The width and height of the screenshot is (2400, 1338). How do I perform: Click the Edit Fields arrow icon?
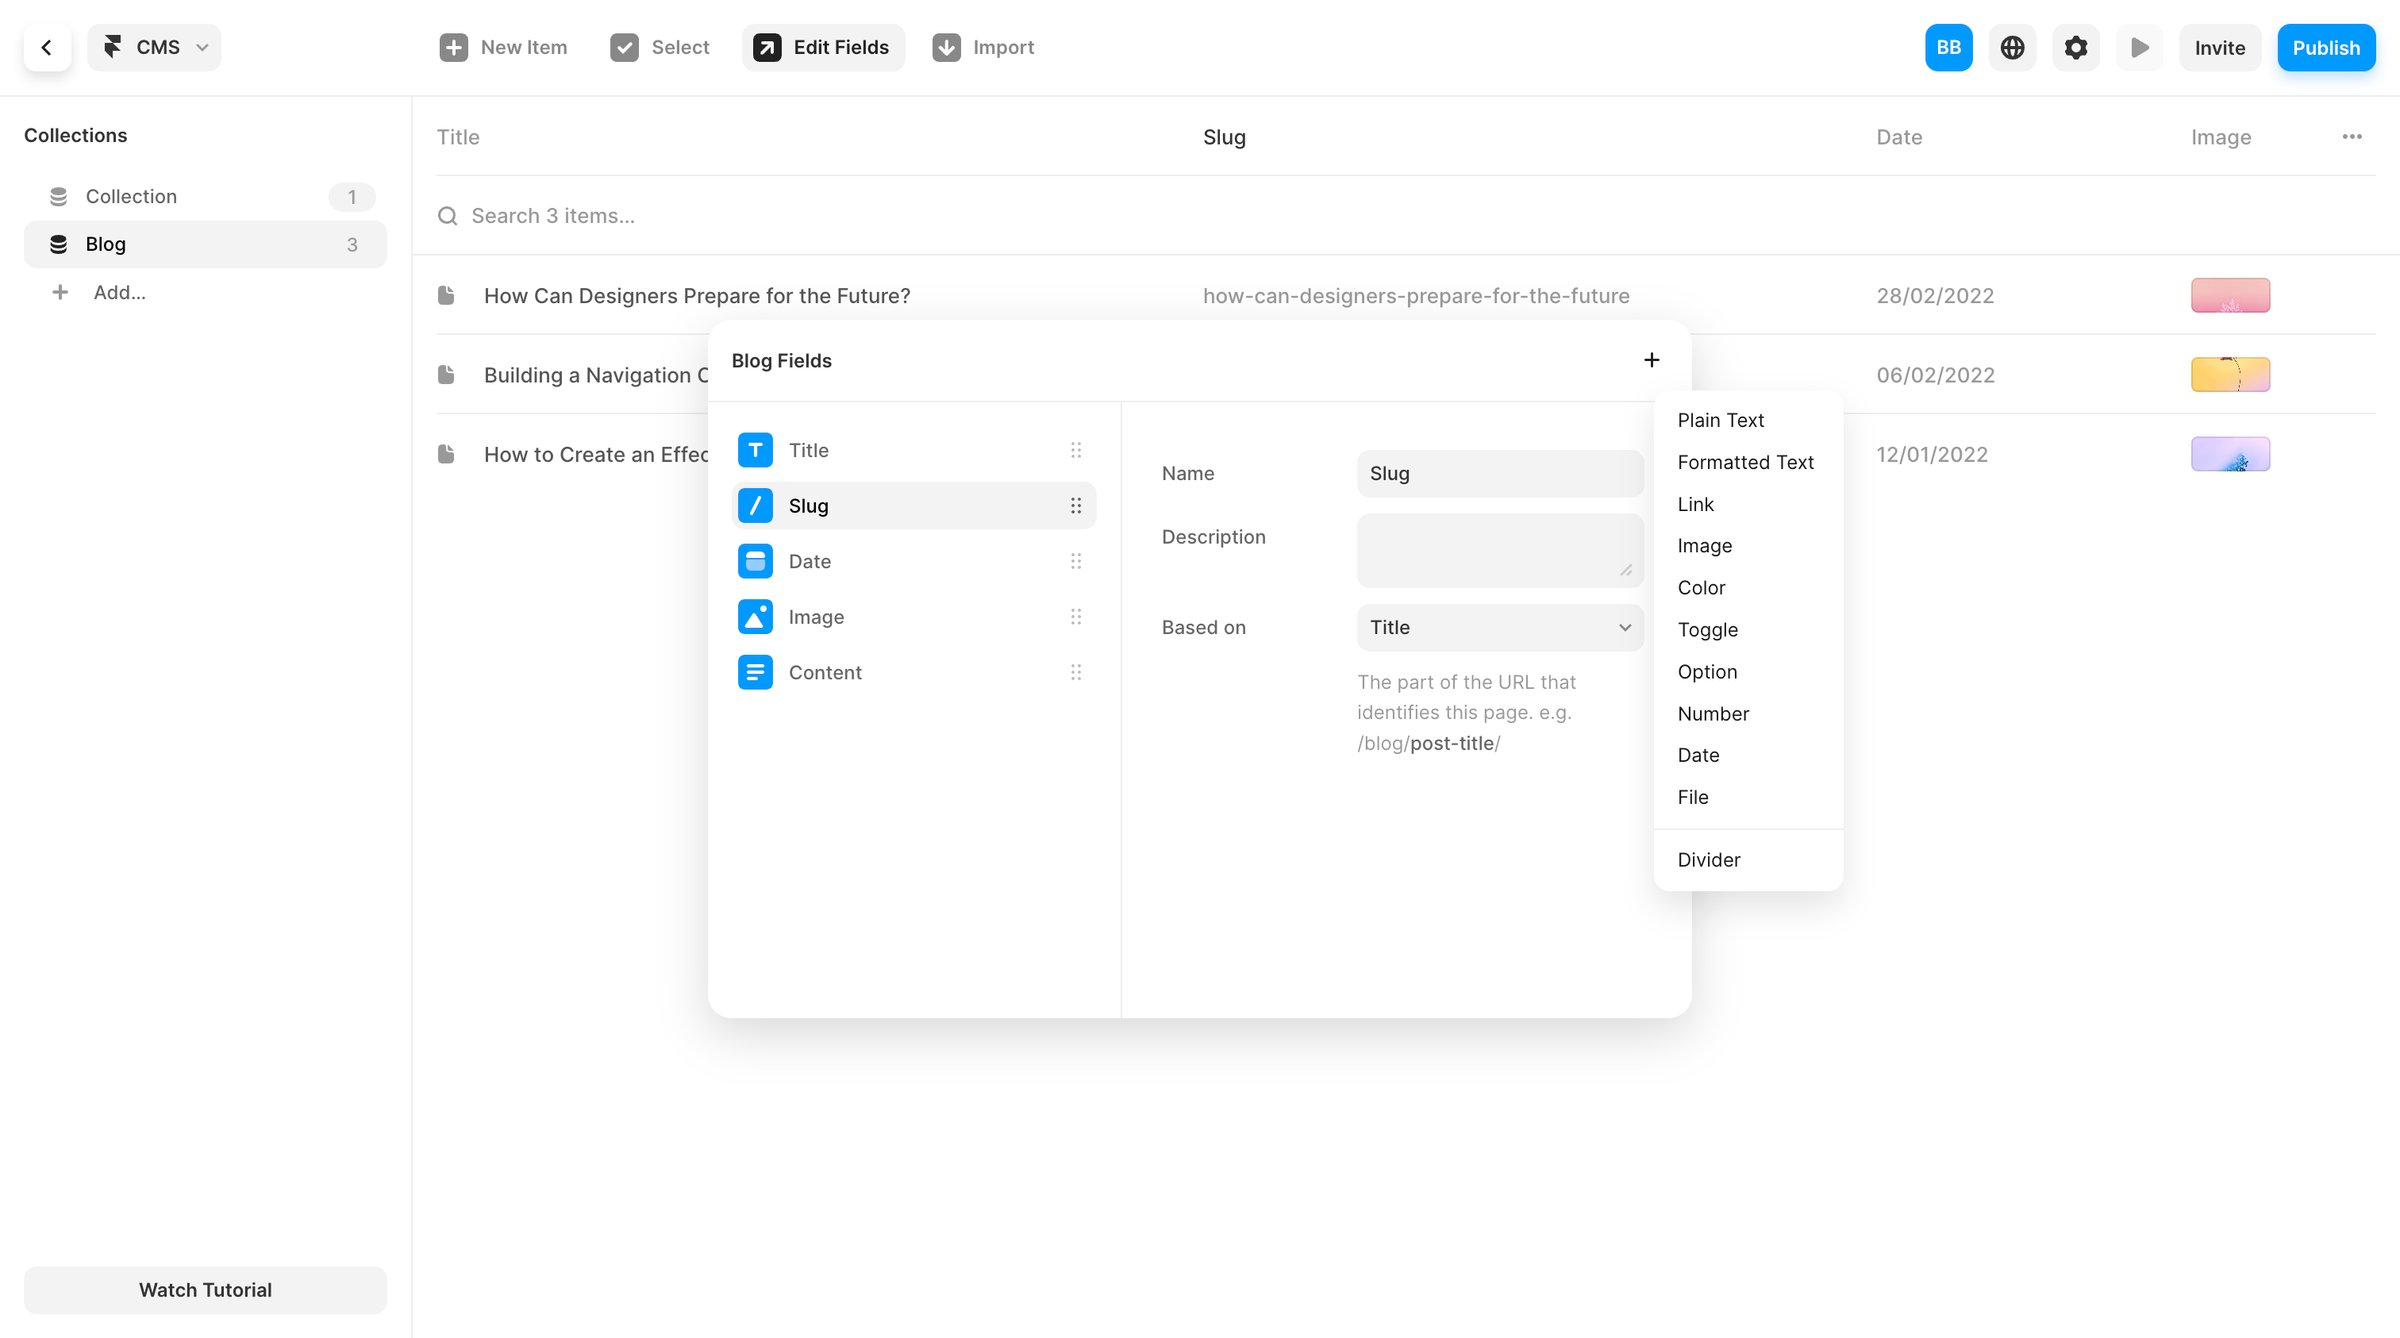pos(767,47)
